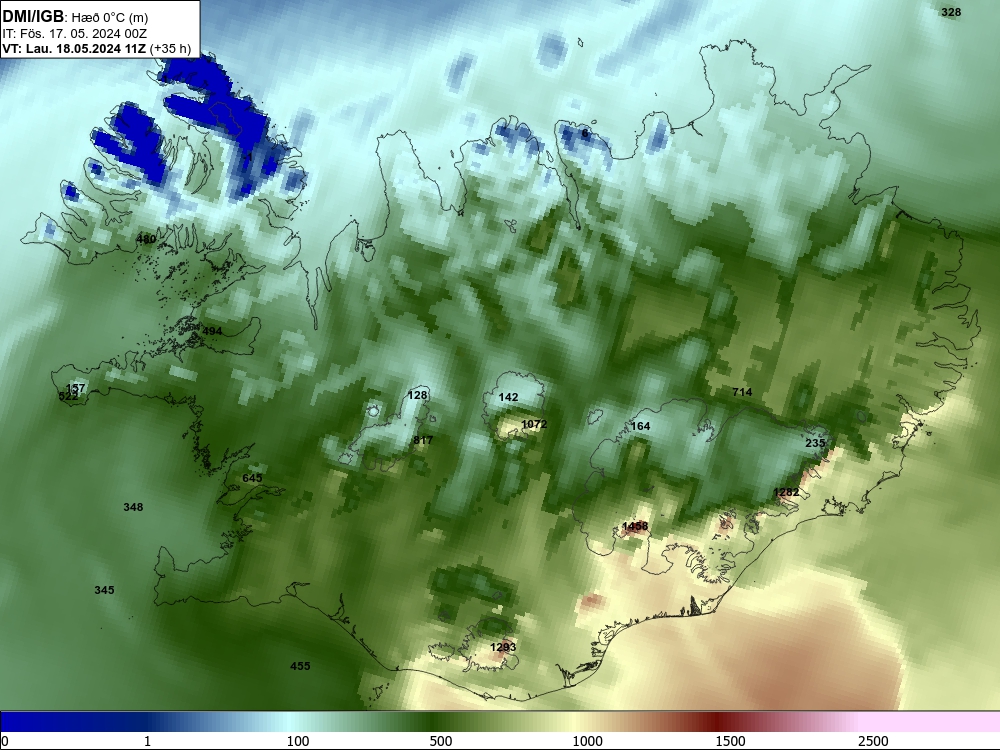This screenshot has width=1000, height=750.
Task: Click the map value 345
Action: tap(105, 590)
